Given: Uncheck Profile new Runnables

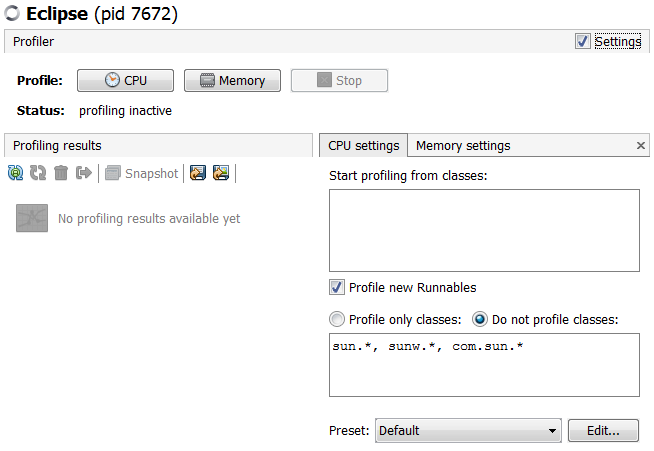Looking at the screenshot, I should 337,288.
